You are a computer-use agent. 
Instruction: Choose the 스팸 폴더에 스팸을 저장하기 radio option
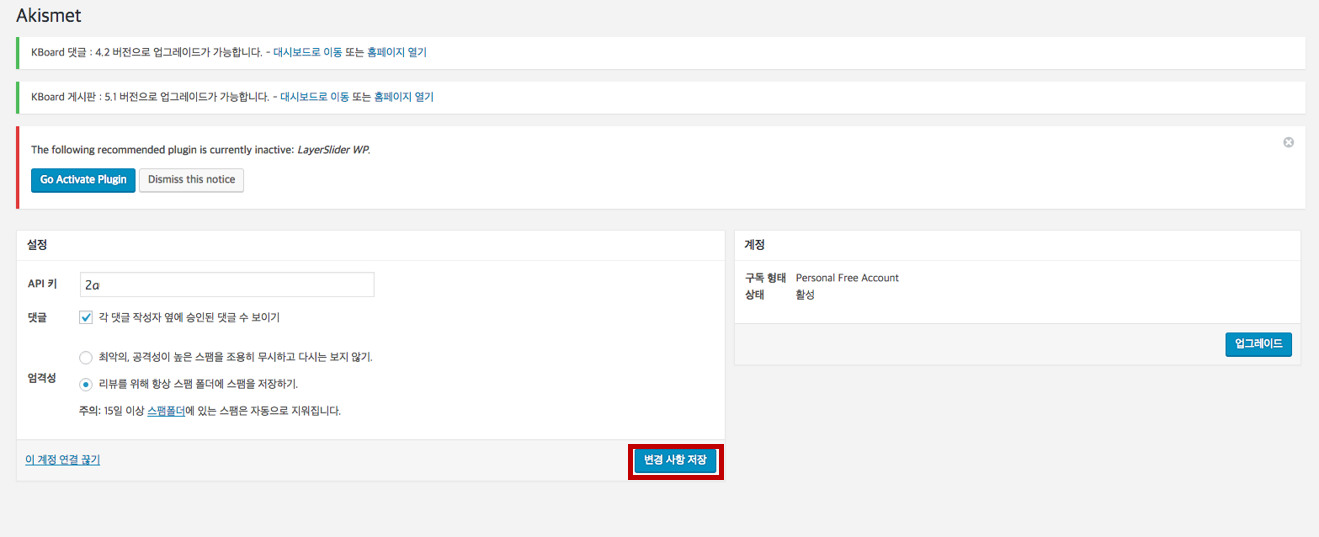click(x=86, y=384)
